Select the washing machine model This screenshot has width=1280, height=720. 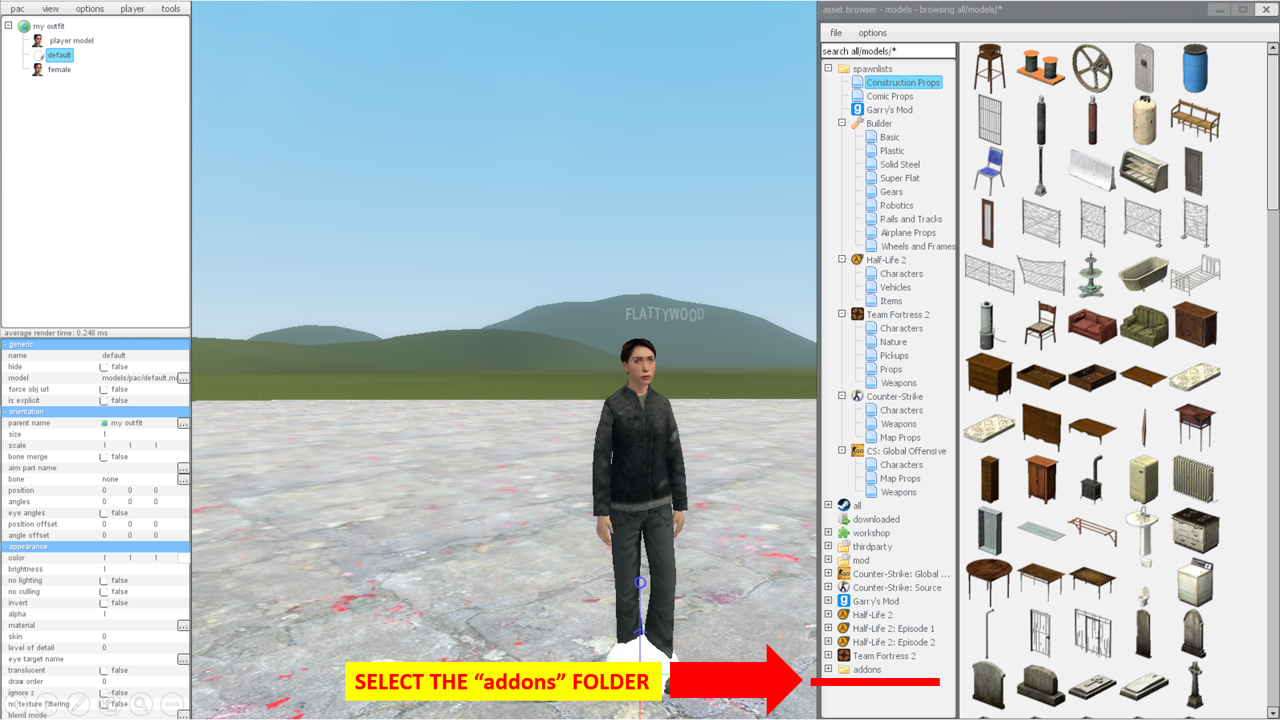point(1195,584)
